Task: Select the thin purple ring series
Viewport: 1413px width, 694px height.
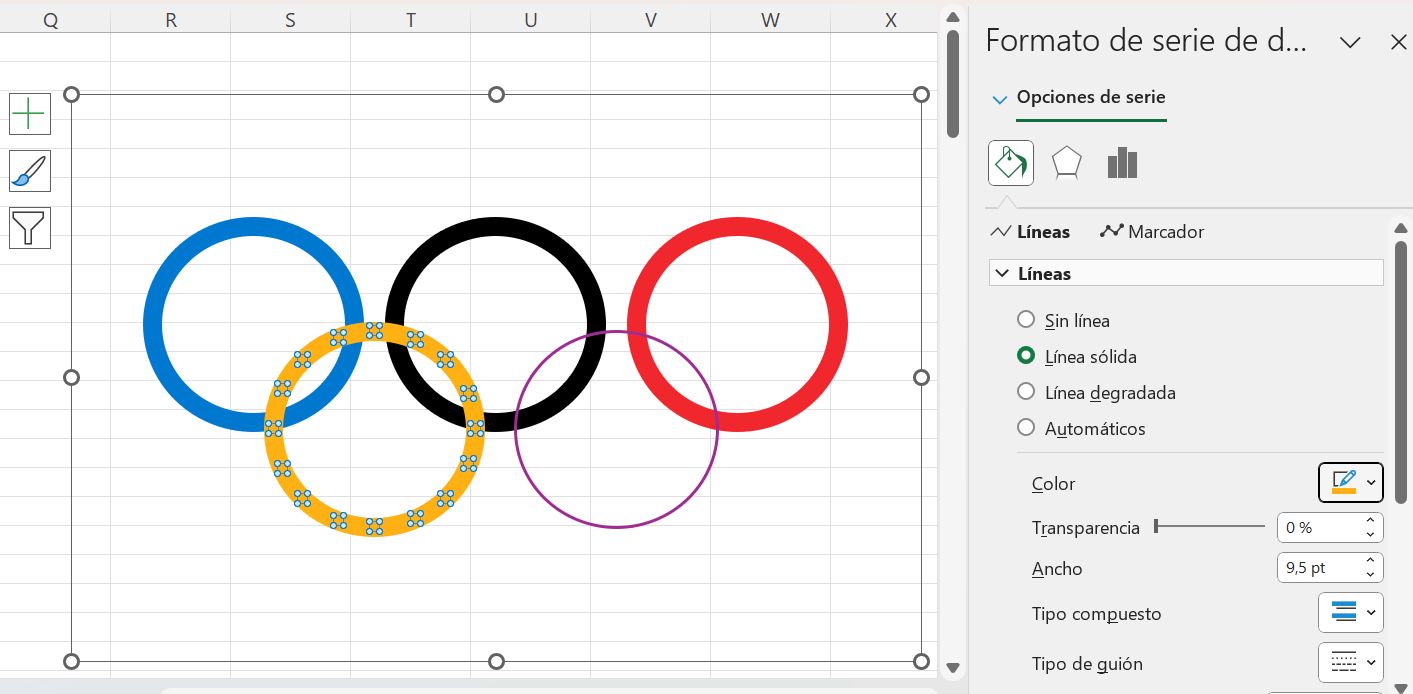Action: 616,527
